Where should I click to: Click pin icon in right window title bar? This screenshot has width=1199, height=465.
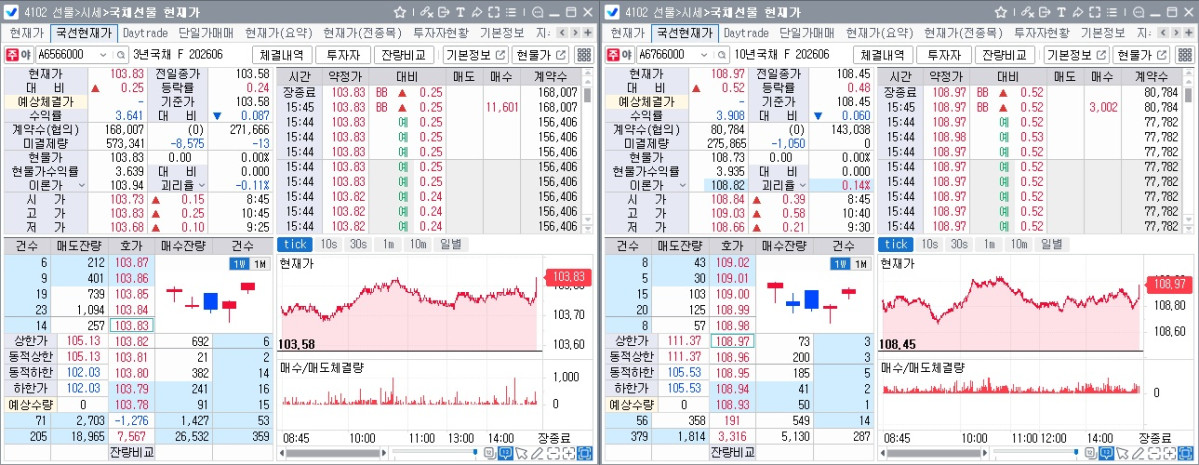click(x=1077, y=12)
